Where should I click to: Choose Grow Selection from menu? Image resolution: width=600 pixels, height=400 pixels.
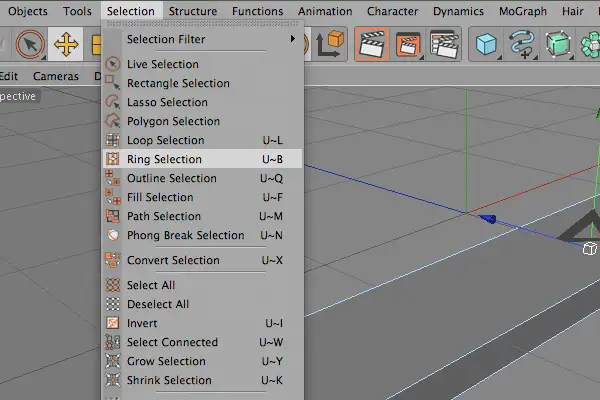pos(203,361)
